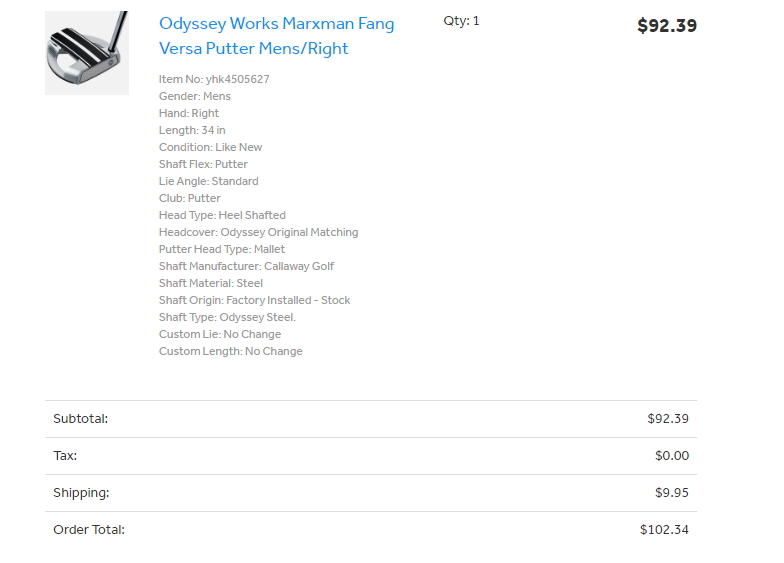
Task: Click the Hand: Right detail
Action: (189, 113)
